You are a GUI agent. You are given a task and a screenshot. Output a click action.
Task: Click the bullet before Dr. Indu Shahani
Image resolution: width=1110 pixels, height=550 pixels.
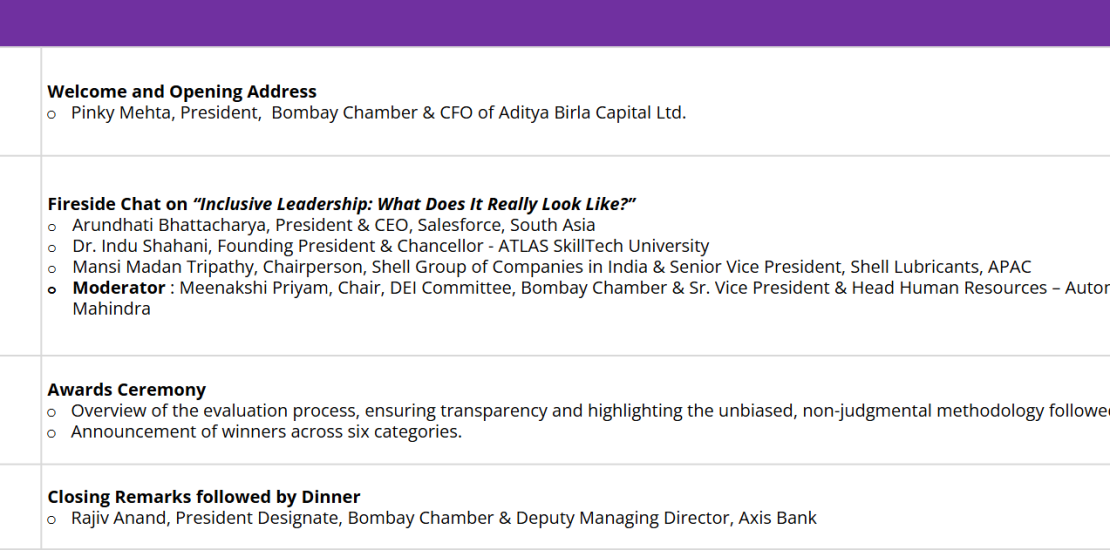point(52,248)
